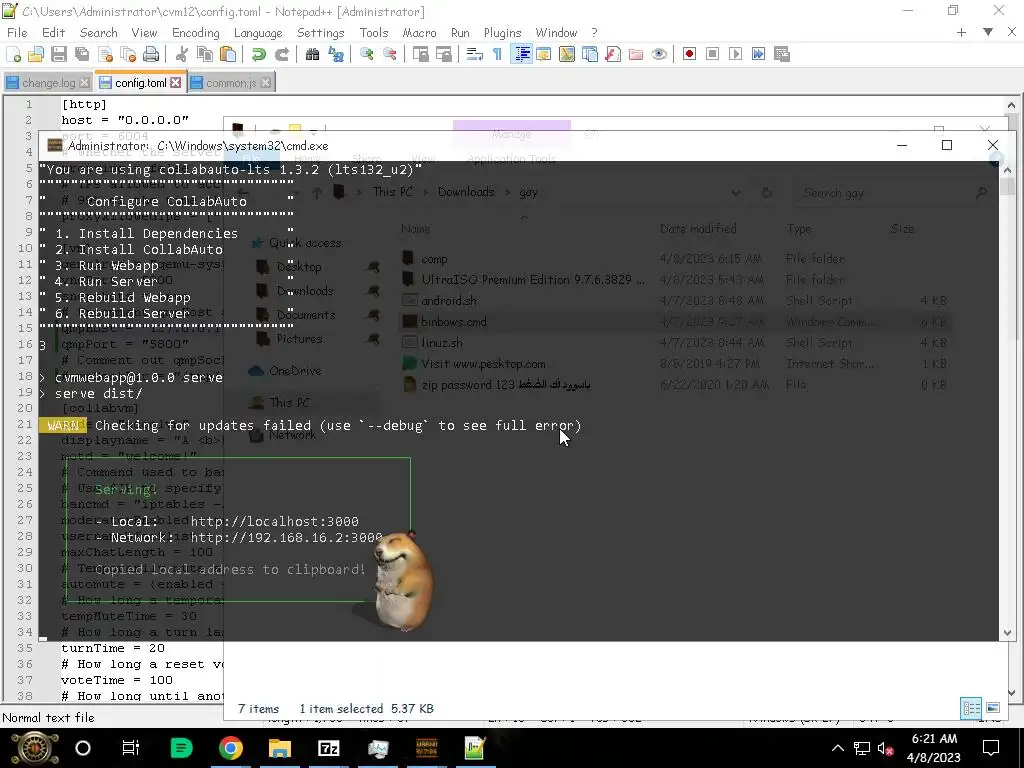Stop macro recording
The height and width of the screenshot is (768, 1024).
pyautogui.click(x=712, y=54)
